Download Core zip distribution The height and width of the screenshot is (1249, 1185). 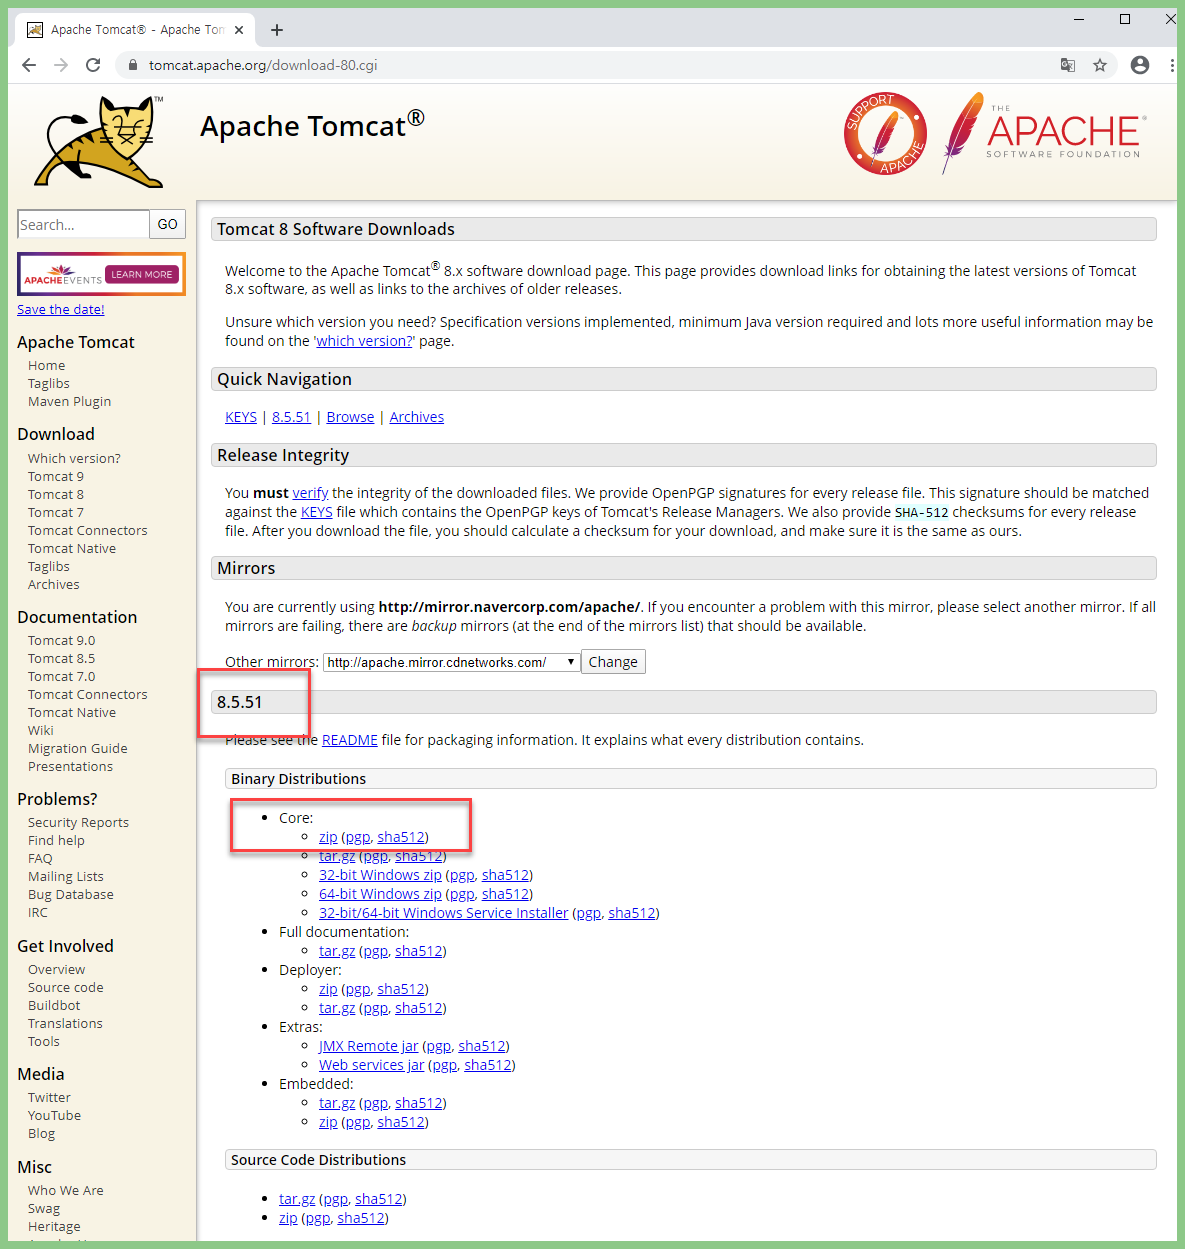pyautogui.click(x=328, y=837)
